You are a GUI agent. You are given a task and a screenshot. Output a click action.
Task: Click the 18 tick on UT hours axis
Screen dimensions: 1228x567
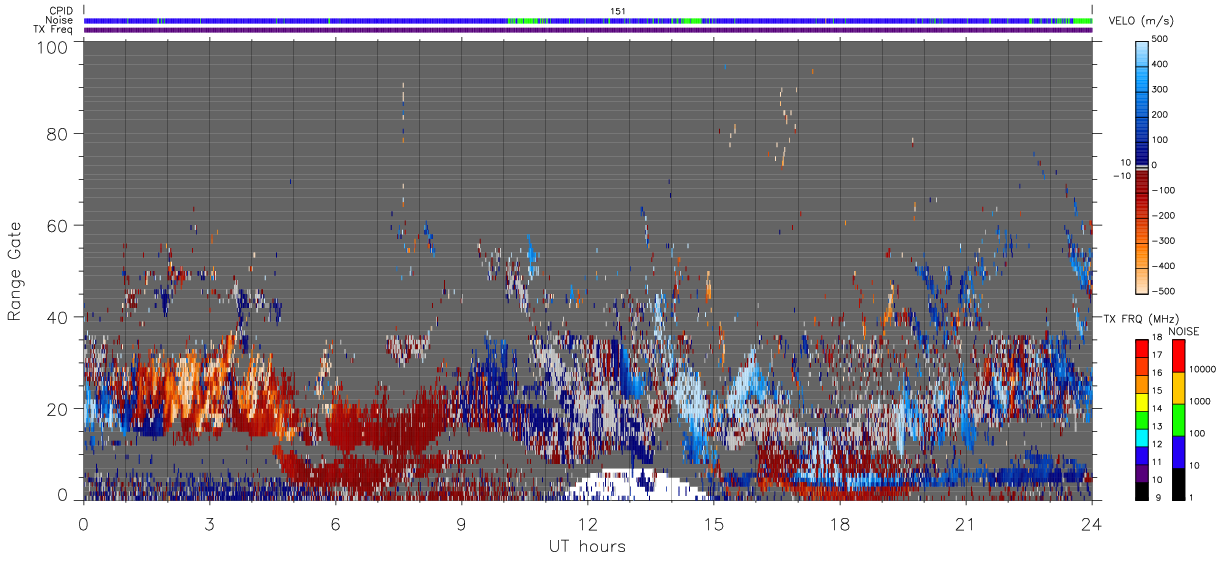[x=840, y=524]
